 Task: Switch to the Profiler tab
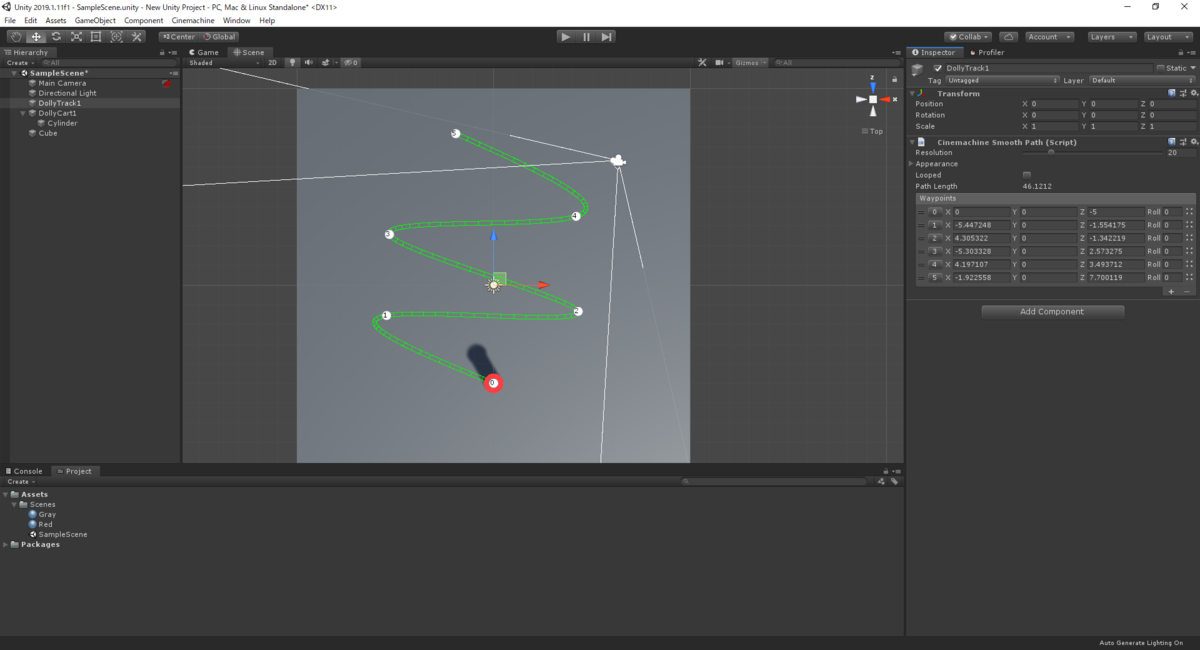987,52
